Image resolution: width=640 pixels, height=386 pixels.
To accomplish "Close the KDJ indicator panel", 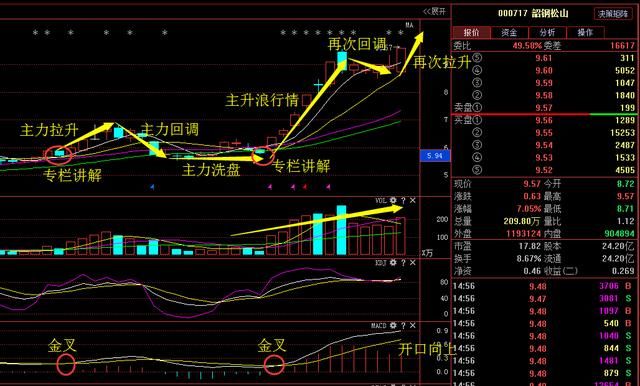I will click(413, 263).
